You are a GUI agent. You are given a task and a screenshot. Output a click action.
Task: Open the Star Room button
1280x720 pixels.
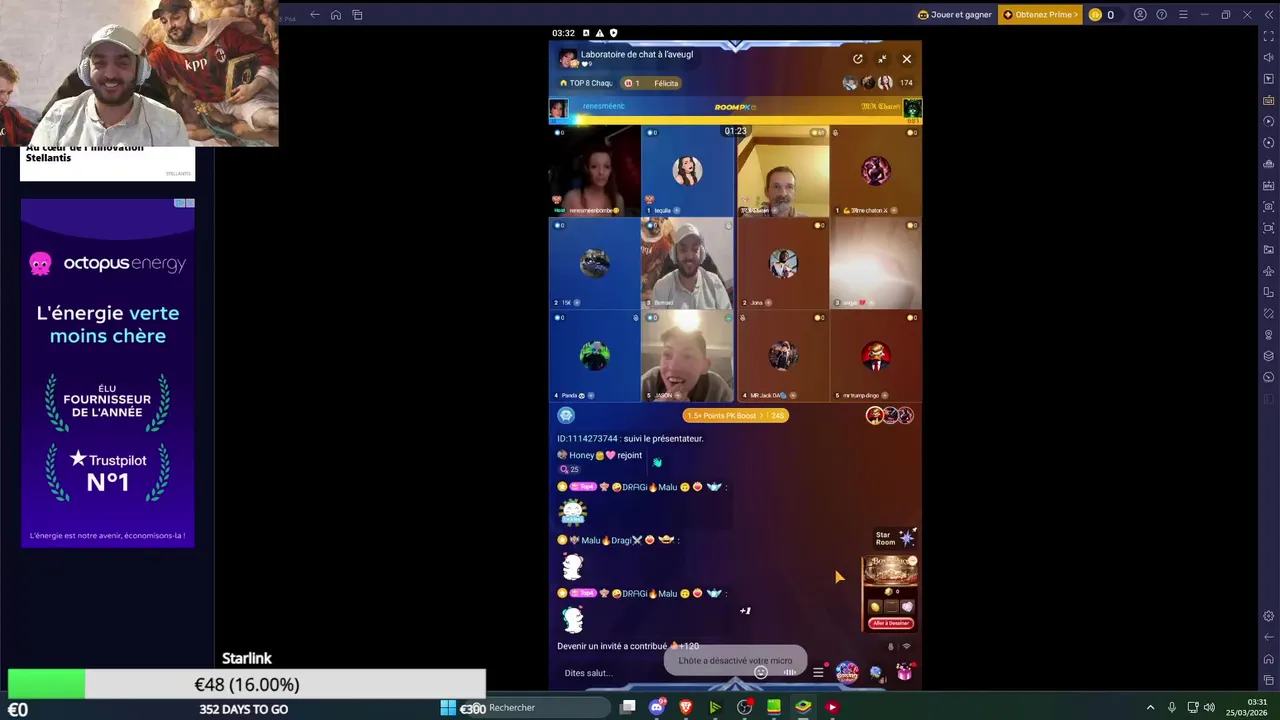tap(895, 538)
